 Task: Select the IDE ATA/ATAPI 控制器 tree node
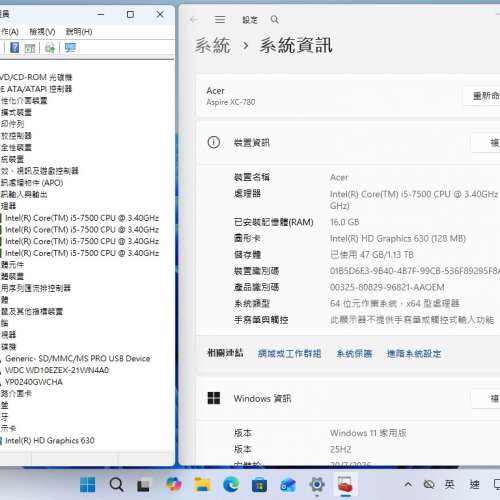tap(36, 89)
